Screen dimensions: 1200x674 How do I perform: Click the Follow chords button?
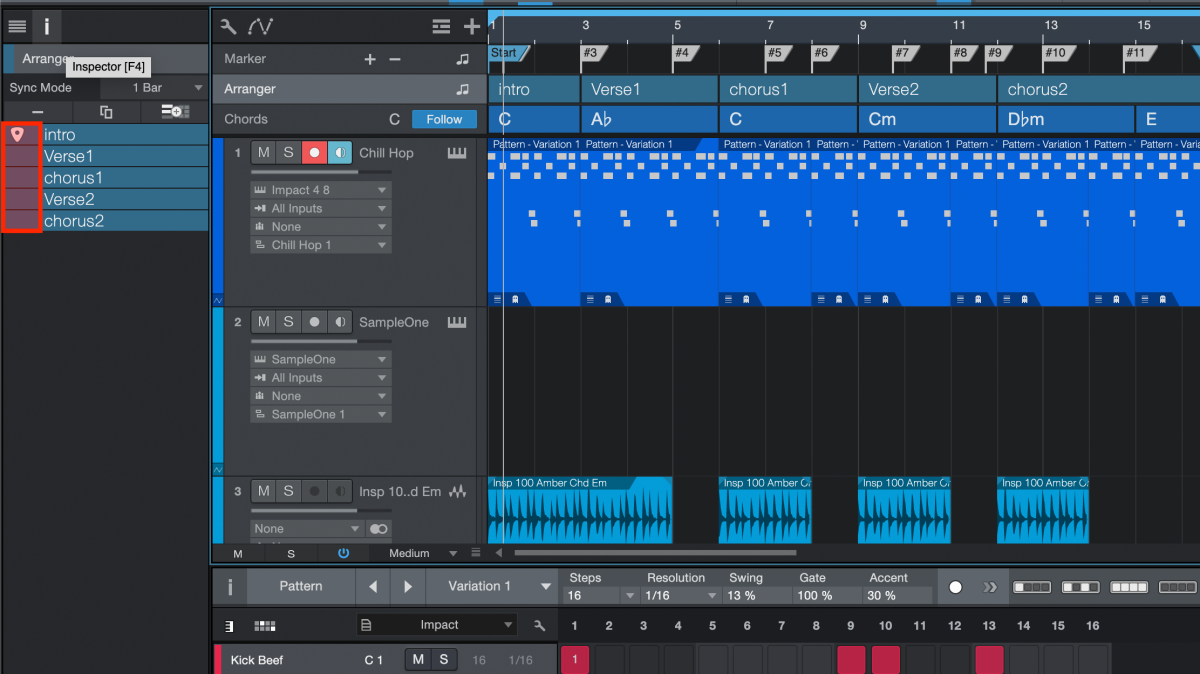pyautogui.click(x=444, y=119)
